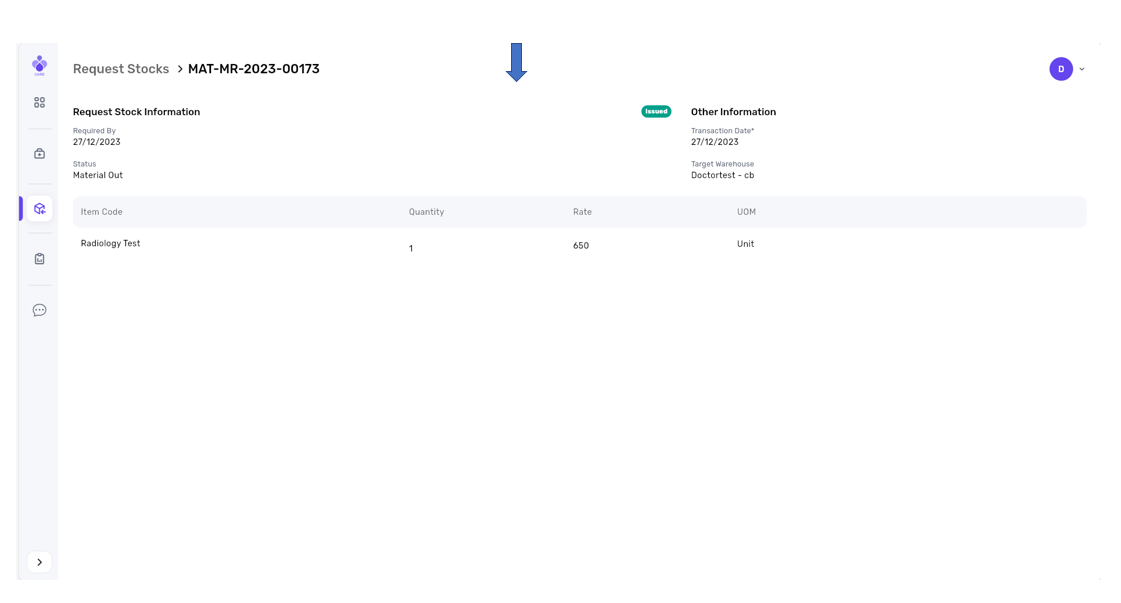The width and height of the screenshot is (1121, 603).
Task: Go back to Request Stocks breadcrumb
Action: 121,69
